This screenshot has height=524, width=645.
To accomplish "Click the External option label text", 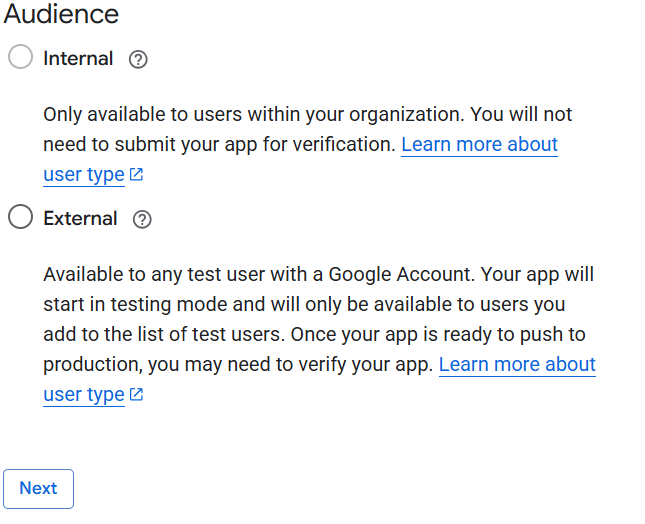I will pos(80,219).
